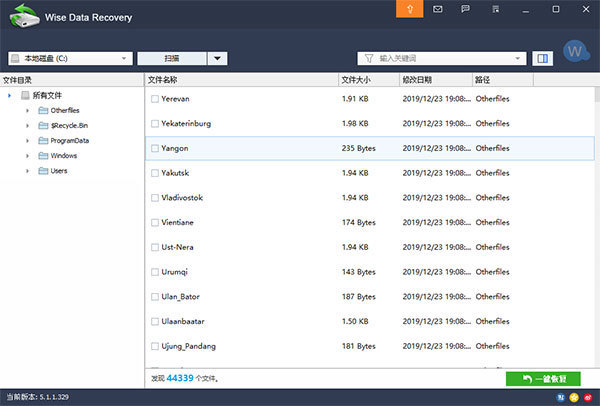Click the version 5.1.1.329 label

tap(38, 397)
